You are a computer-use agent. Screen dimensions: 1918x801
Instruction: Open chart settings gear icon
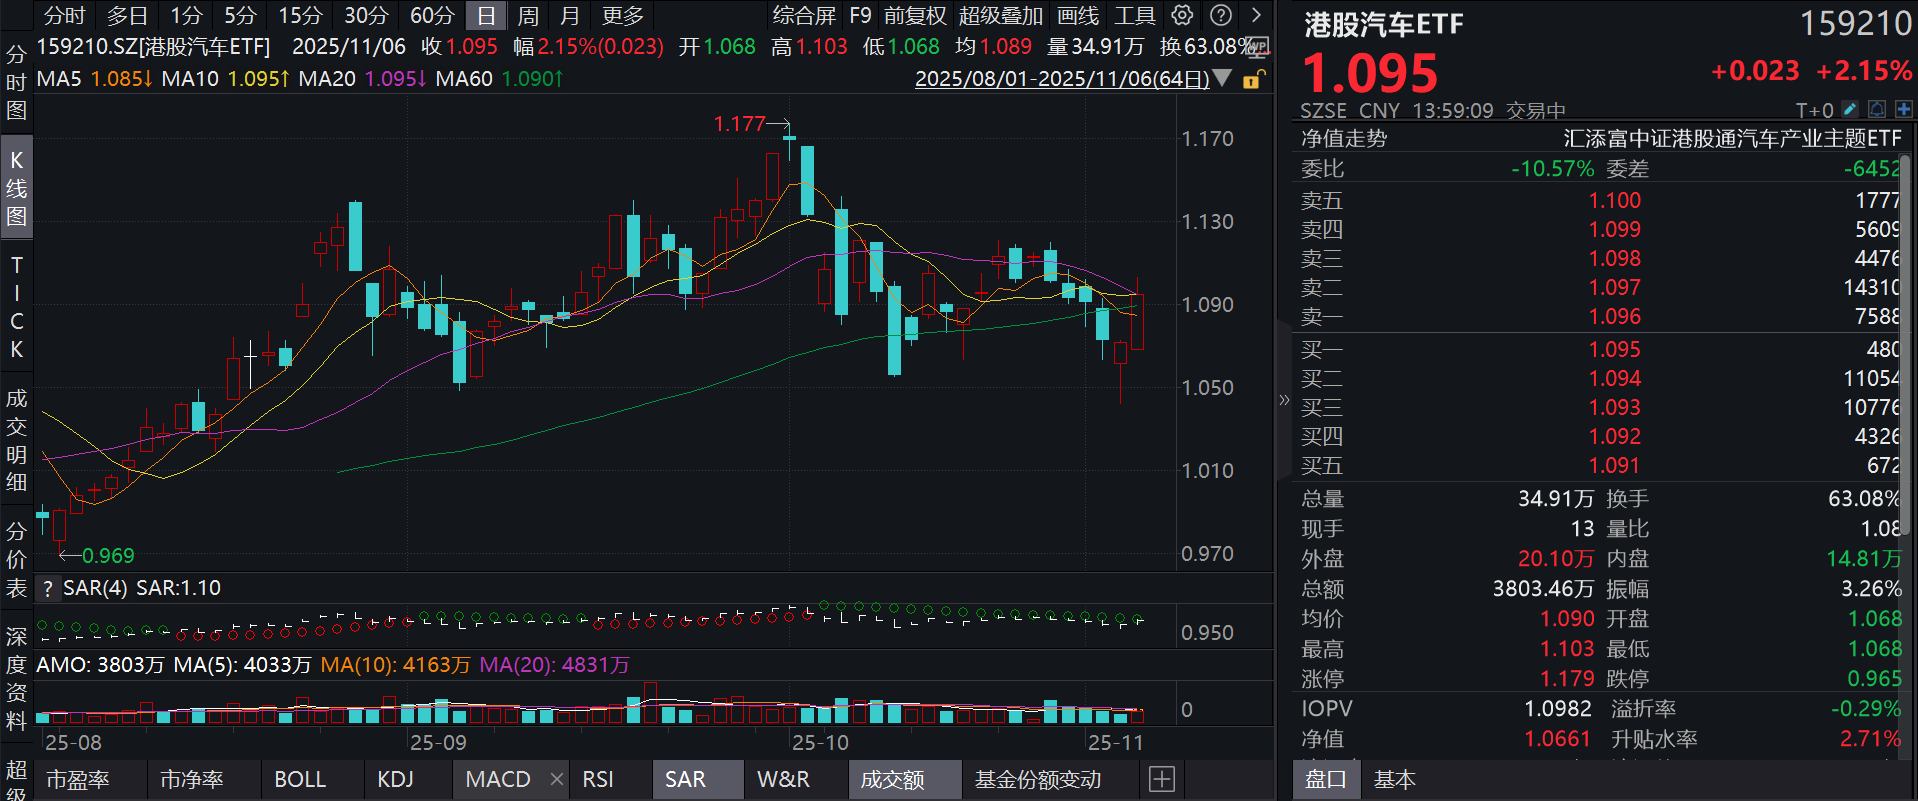click(1182, 15)
